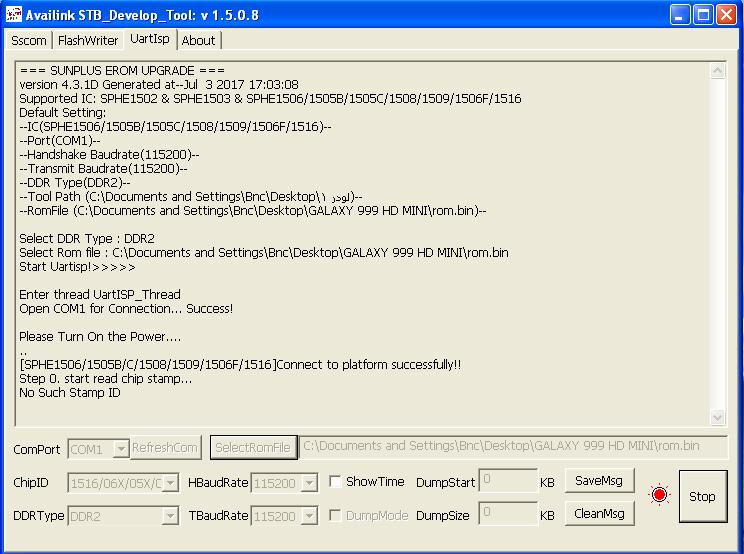Expand the ChipID combo box
This screenshot has height=554, width=744.
point(170,483)
